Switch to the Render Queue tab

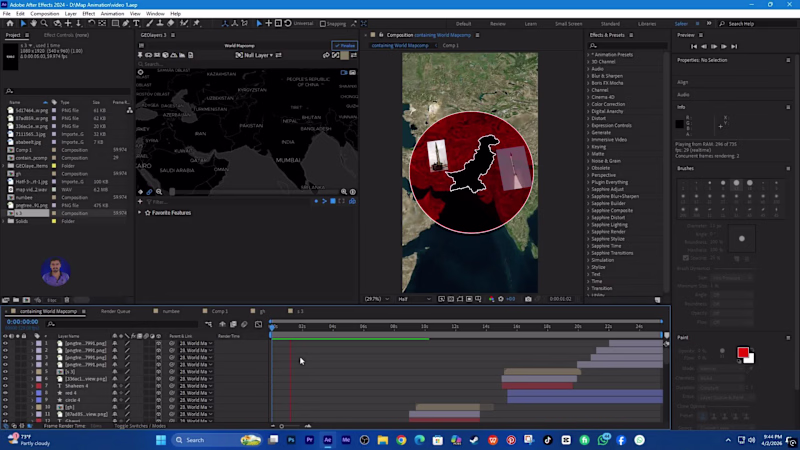coord(116,311)
